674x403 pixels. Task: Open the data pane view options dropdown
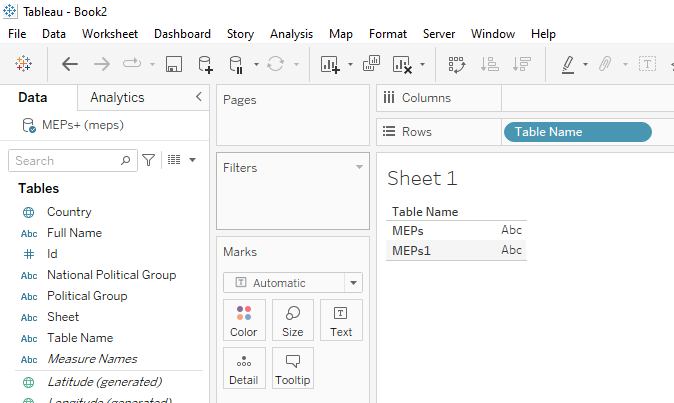pos(193,160)
